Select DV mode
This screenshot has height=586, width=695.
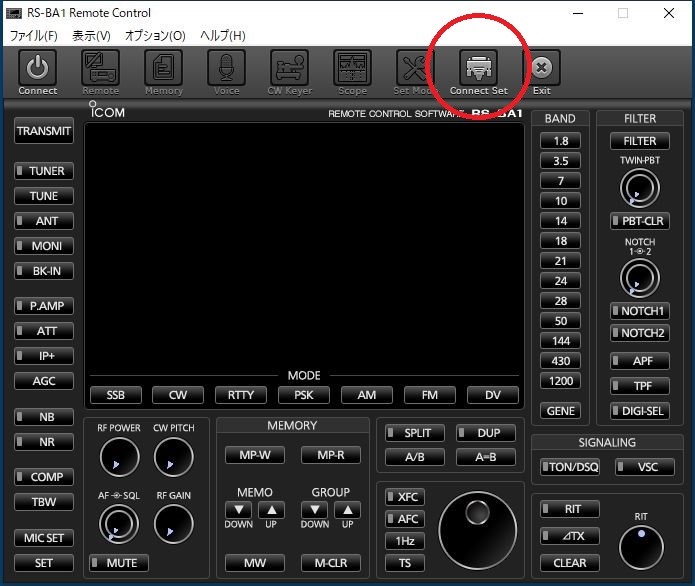point(492,395)
